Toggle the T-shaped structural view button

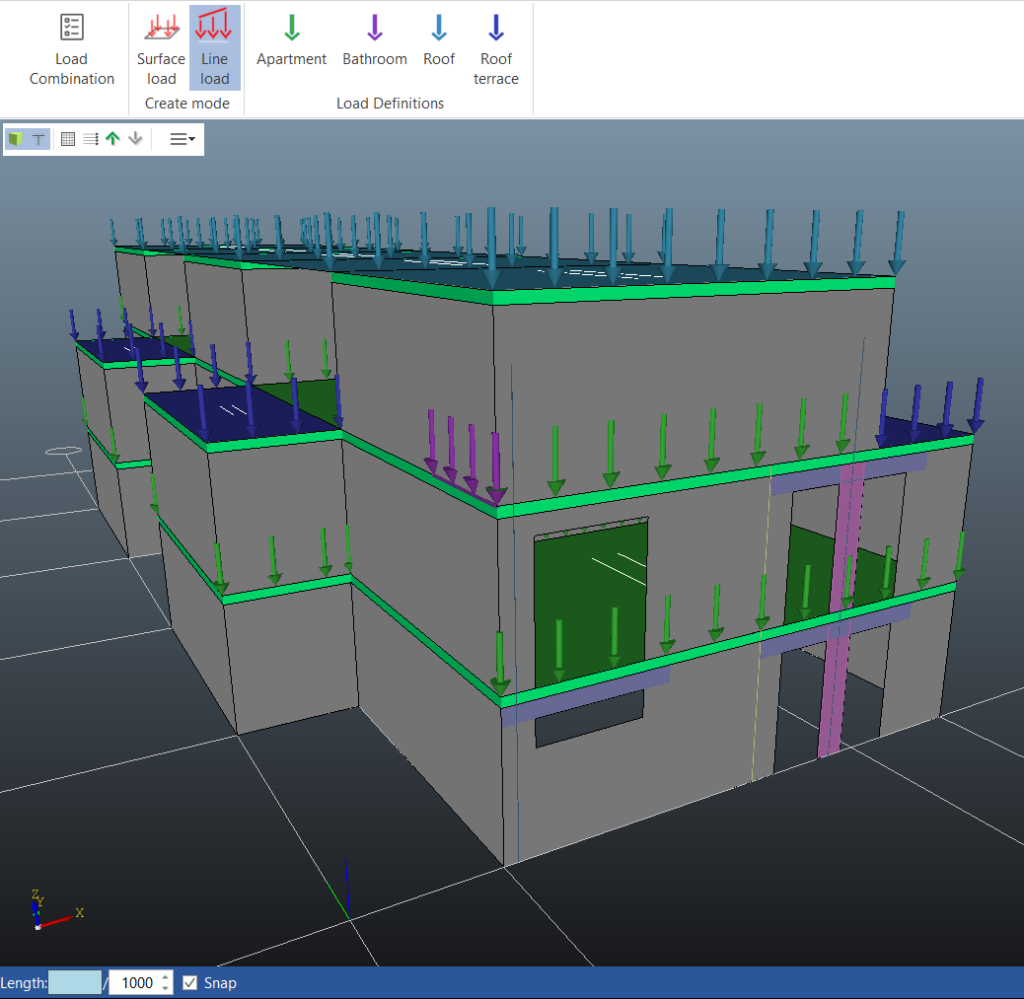[38, 140]
